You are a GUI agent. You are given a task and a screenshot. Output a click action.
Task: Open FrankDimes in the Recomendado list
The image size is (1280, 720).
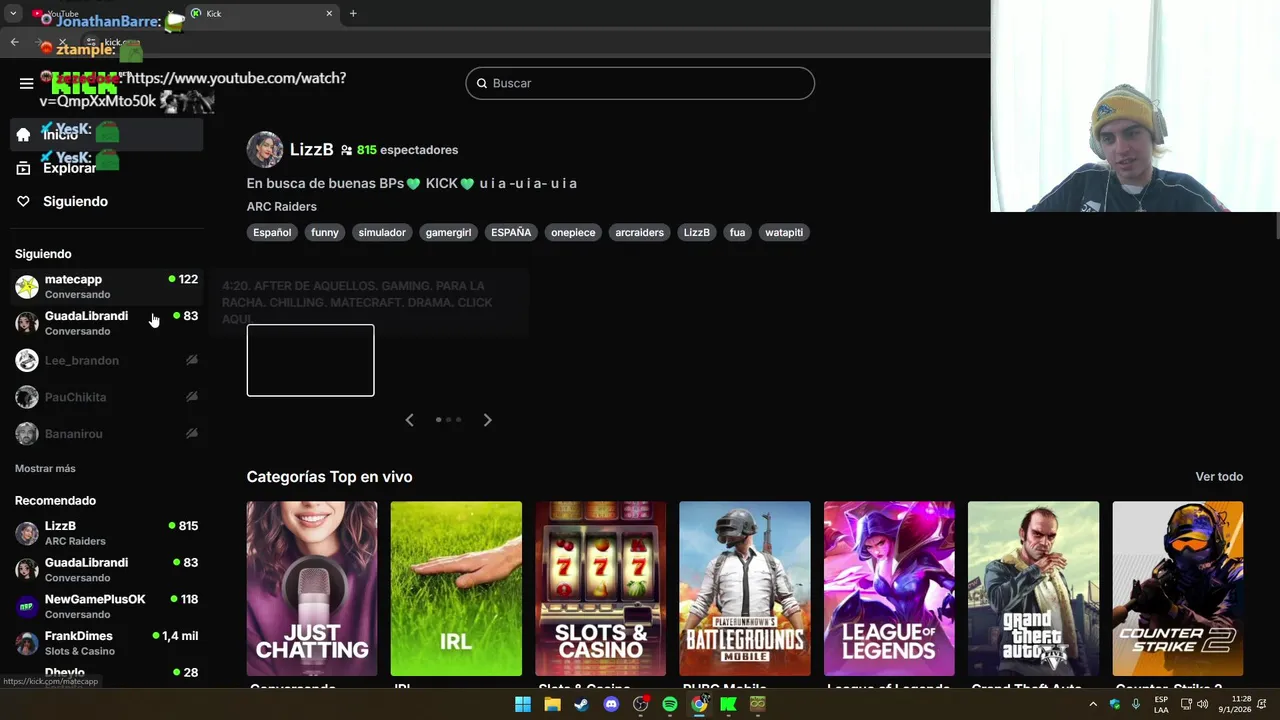pos(106,643)
